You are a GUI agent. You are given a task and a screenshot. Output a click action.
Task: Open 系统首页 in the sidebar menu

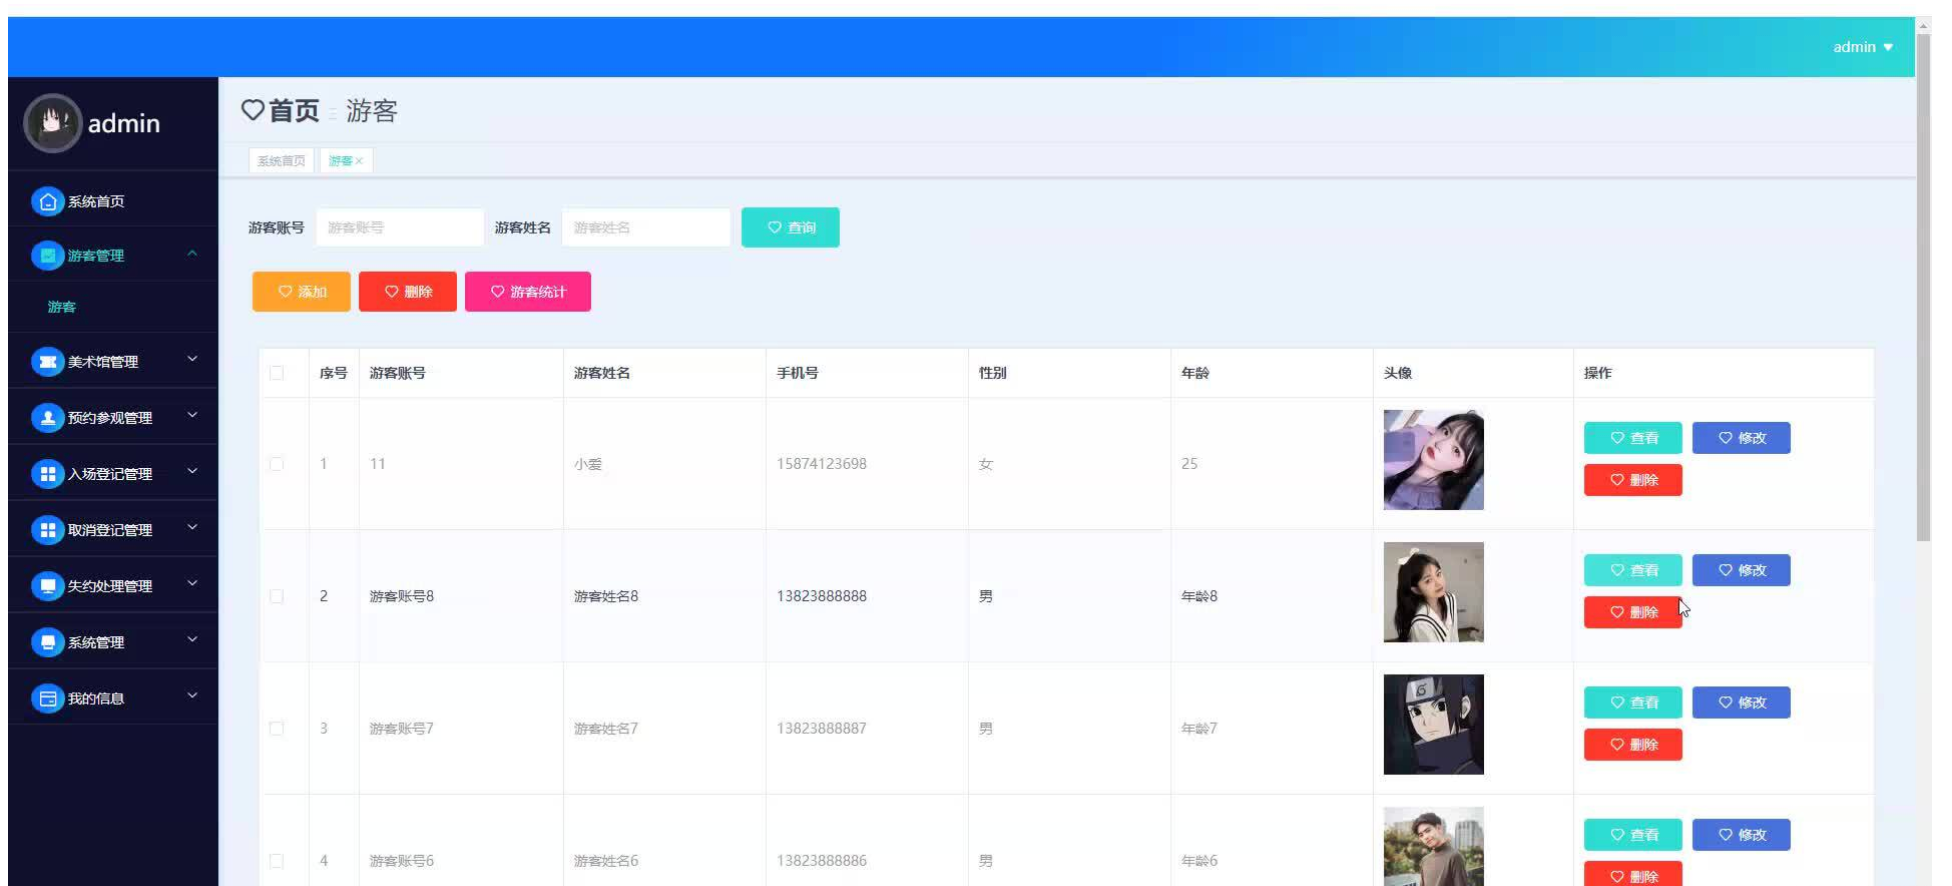tap(96, 201)
